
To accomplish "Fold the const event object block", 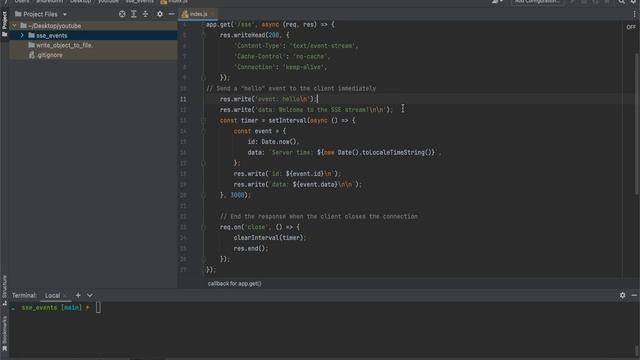I will tap(203, 131).
